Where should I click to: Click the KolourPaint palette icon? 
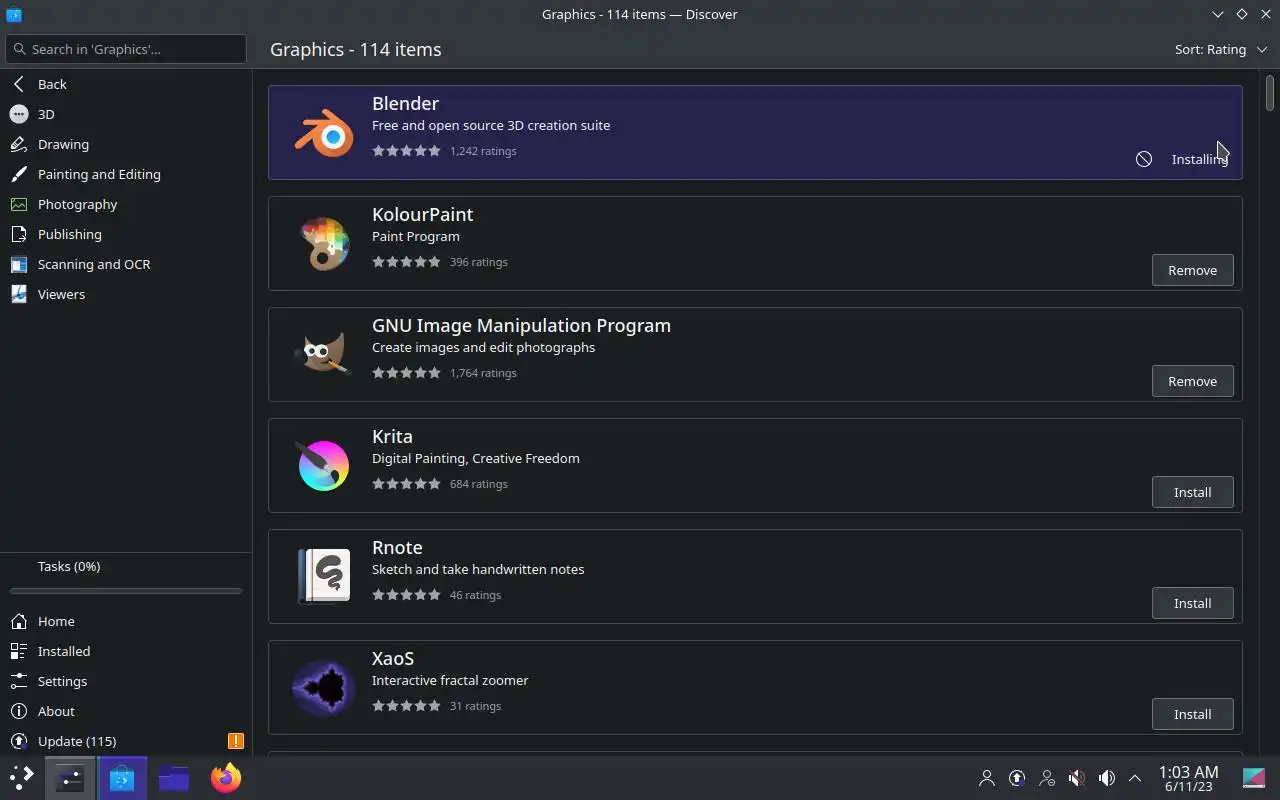(324, 243)
